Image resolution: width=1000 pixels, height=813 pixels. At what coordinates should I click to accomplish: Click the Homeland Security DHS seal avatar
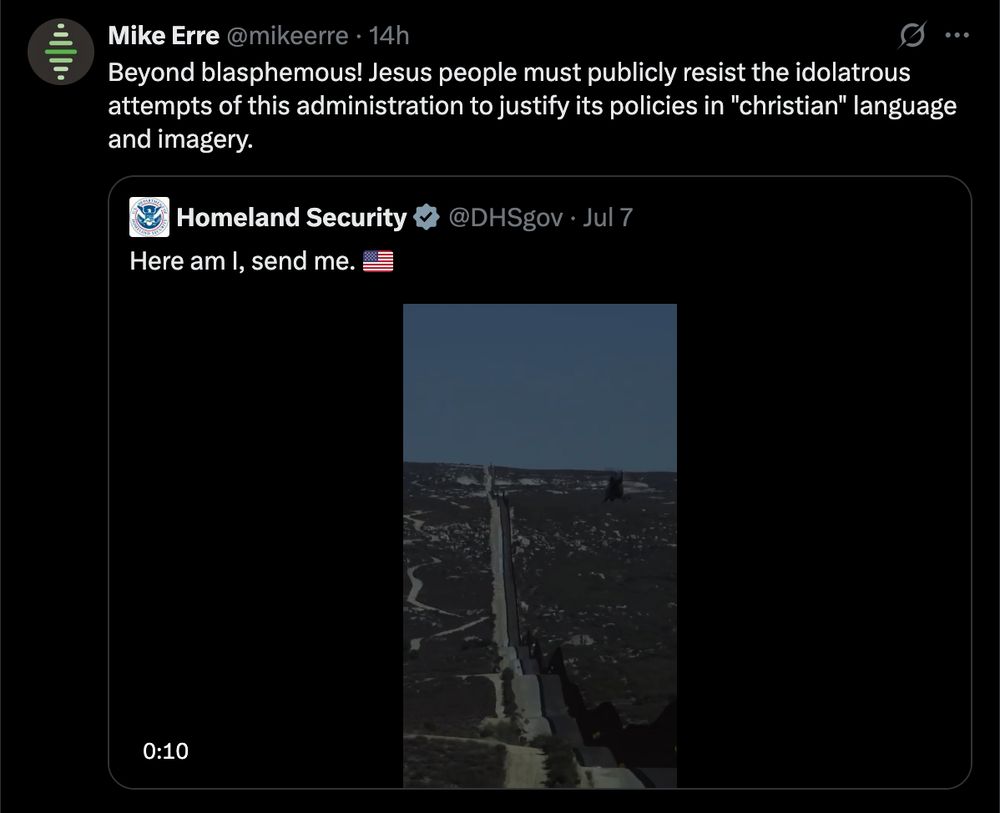pyautogui.click(x=149, y=215)
